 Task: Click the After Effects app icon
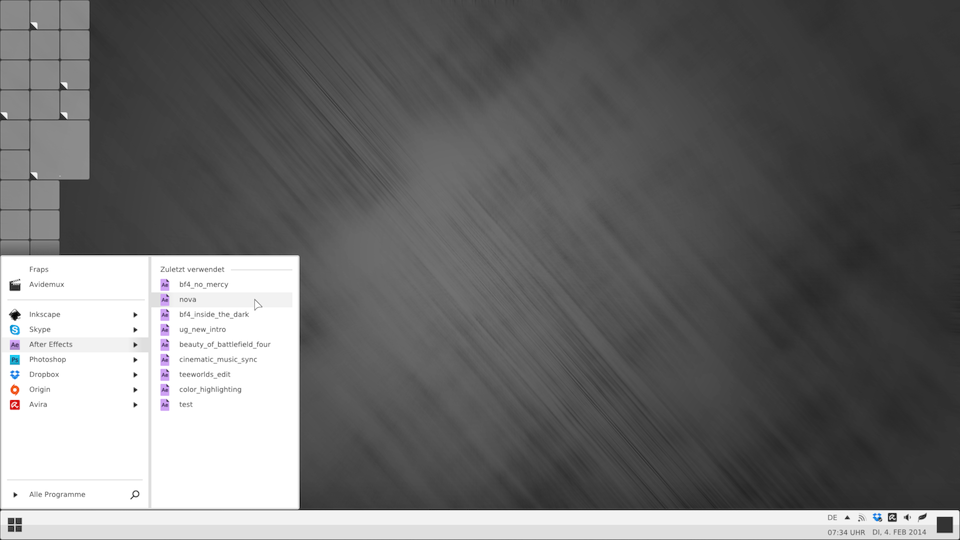[15, 345]
